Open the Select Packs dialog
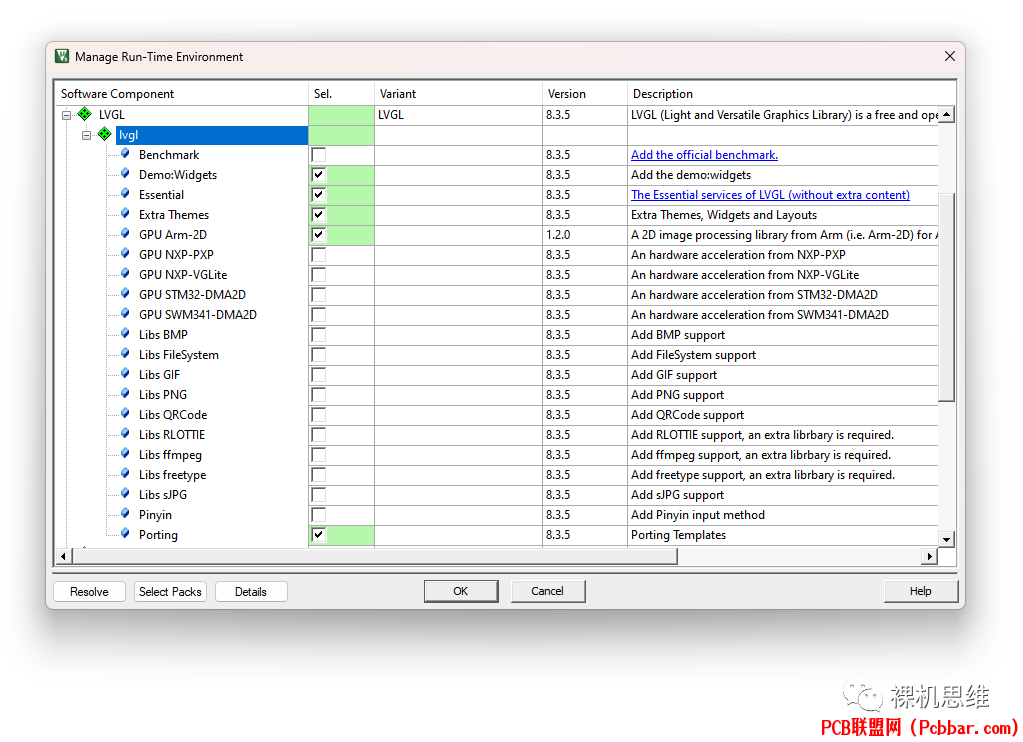The image size is (1023, 742). click(170, 592)
